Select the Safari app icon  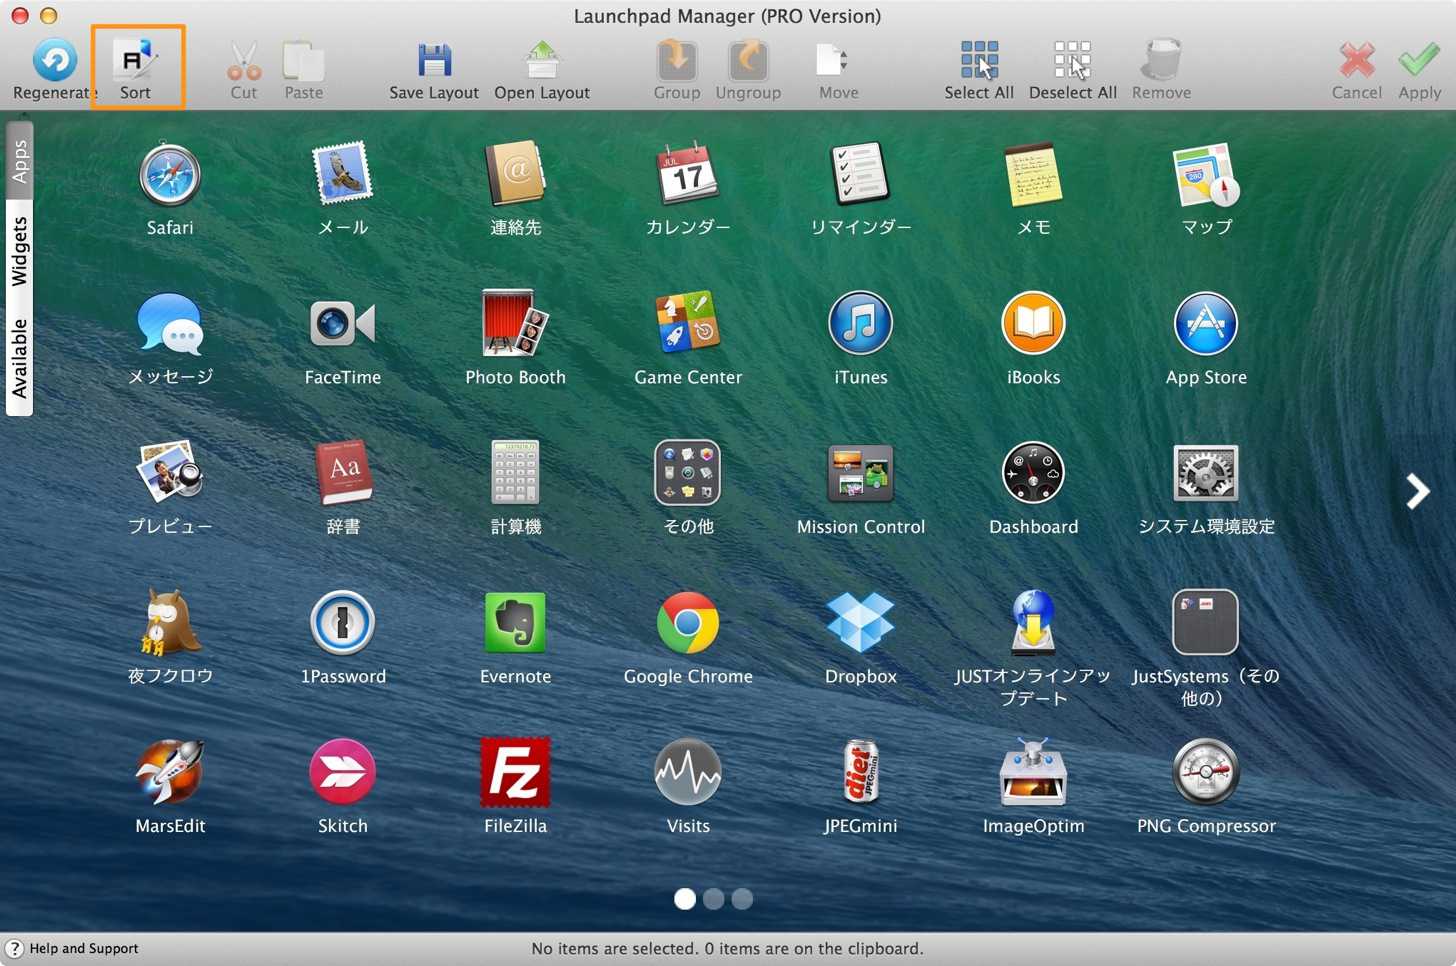click(x=170, y=175)
